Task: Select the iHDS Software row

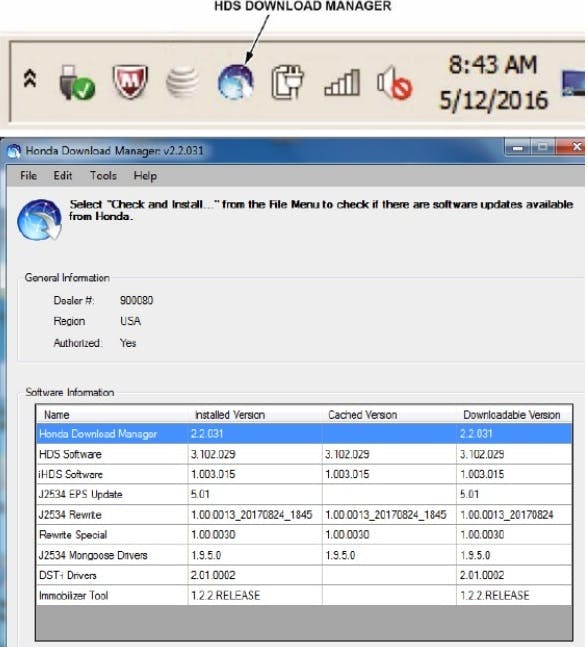Action: pyautogui.click(x=304, y=474)
